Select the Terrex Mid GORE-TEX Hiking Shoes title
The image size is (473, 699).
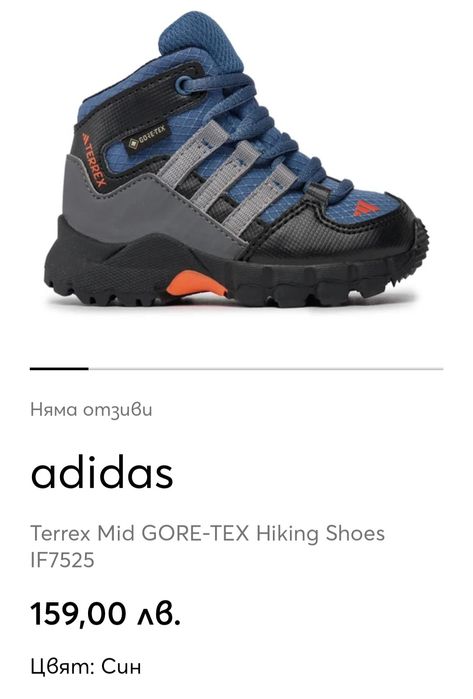tap(207, 533)
